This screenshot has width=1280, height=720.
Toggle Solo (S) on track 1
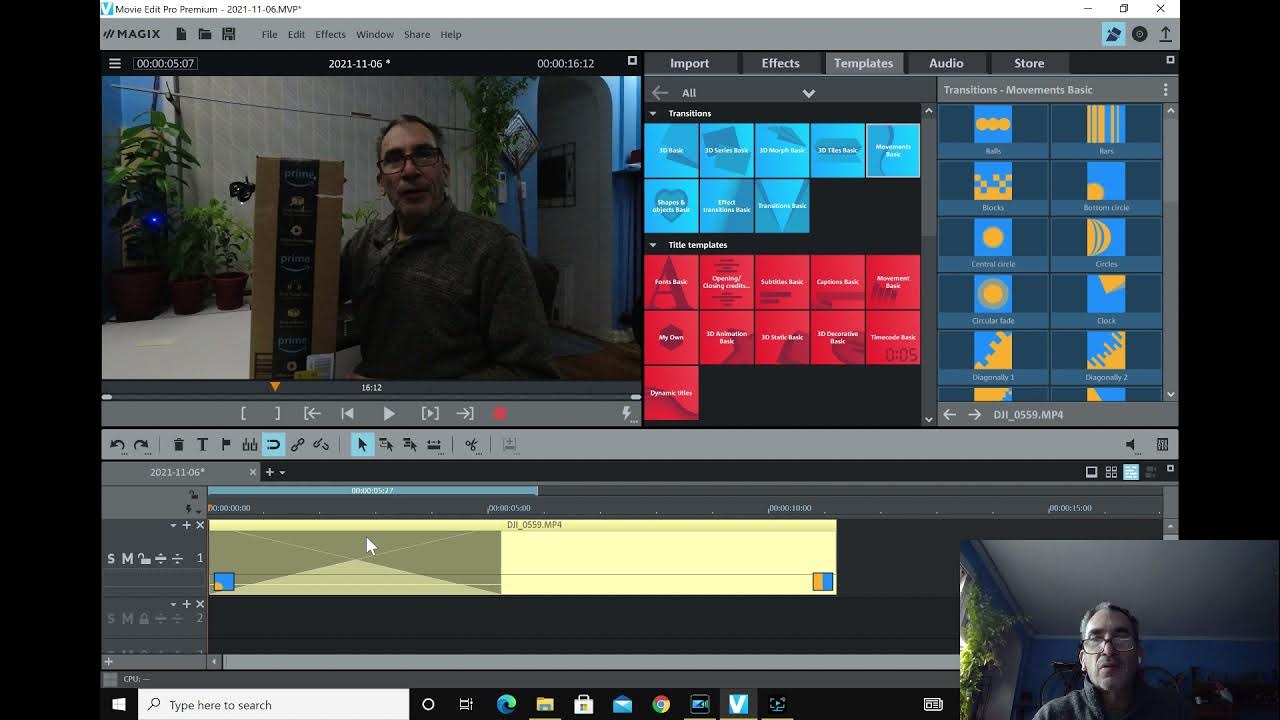111,559
